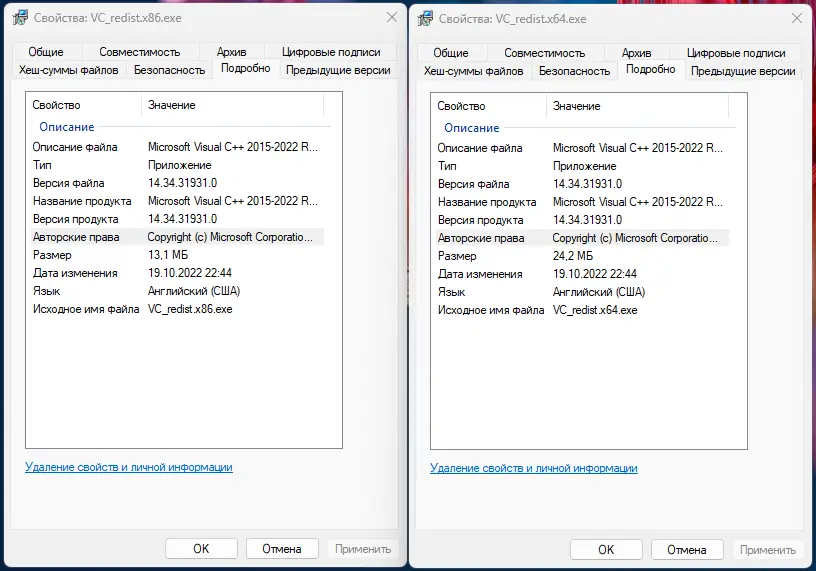Click installer icon in VC_redist.x86.exe title bar
Viewport: 816px width, 571px height.
point(20,18)
